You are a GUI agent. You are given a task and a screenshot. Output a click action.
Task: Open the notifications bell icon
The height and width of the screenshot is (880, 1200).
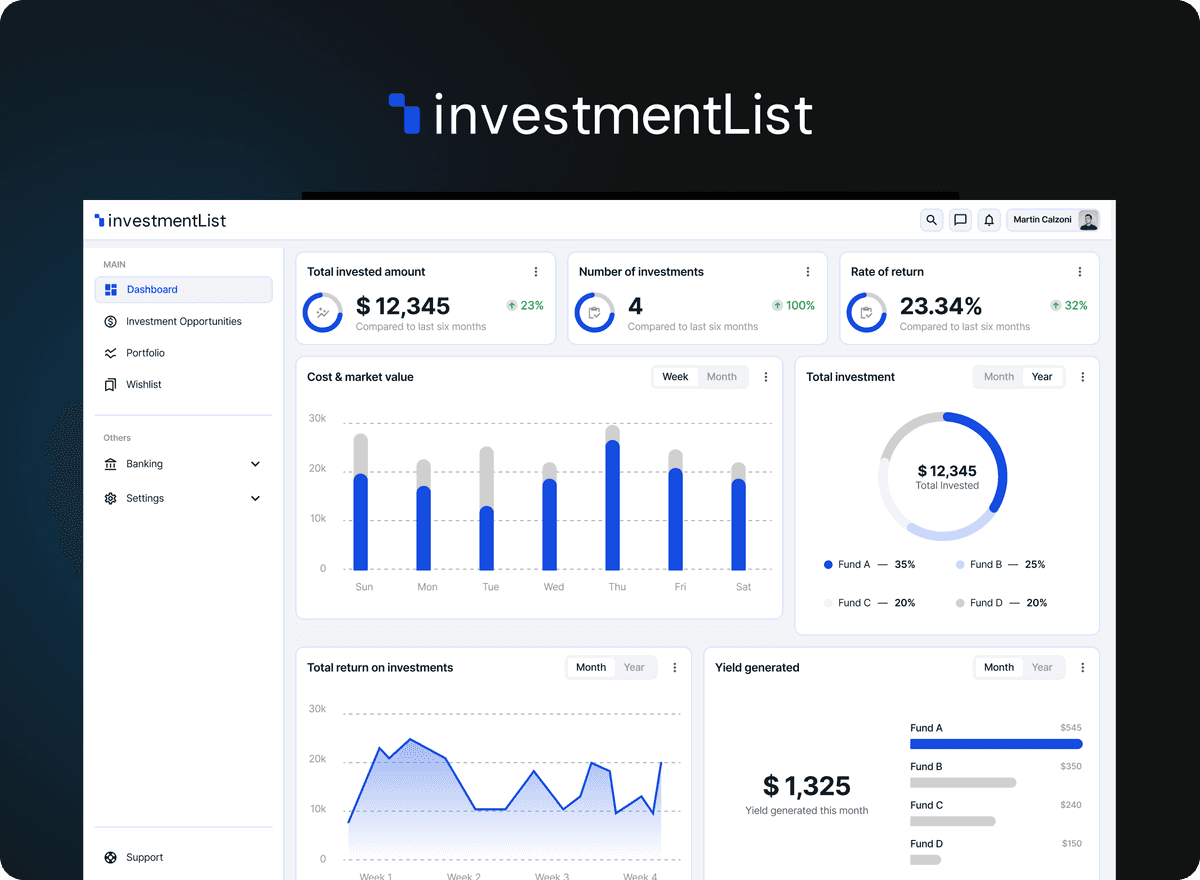(989, 220)
